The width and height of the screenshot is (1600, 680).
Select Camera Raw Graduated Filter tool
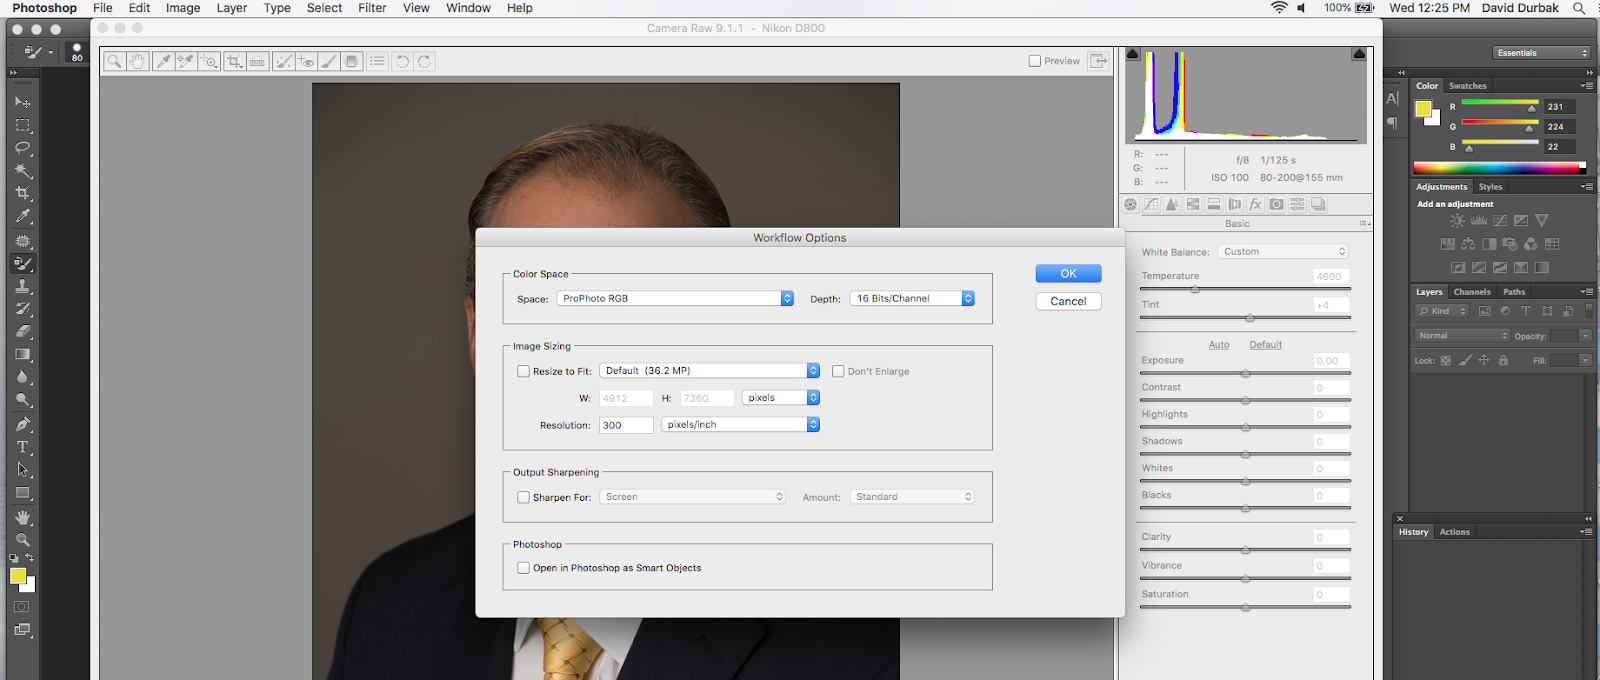click(x=352, y=61)
